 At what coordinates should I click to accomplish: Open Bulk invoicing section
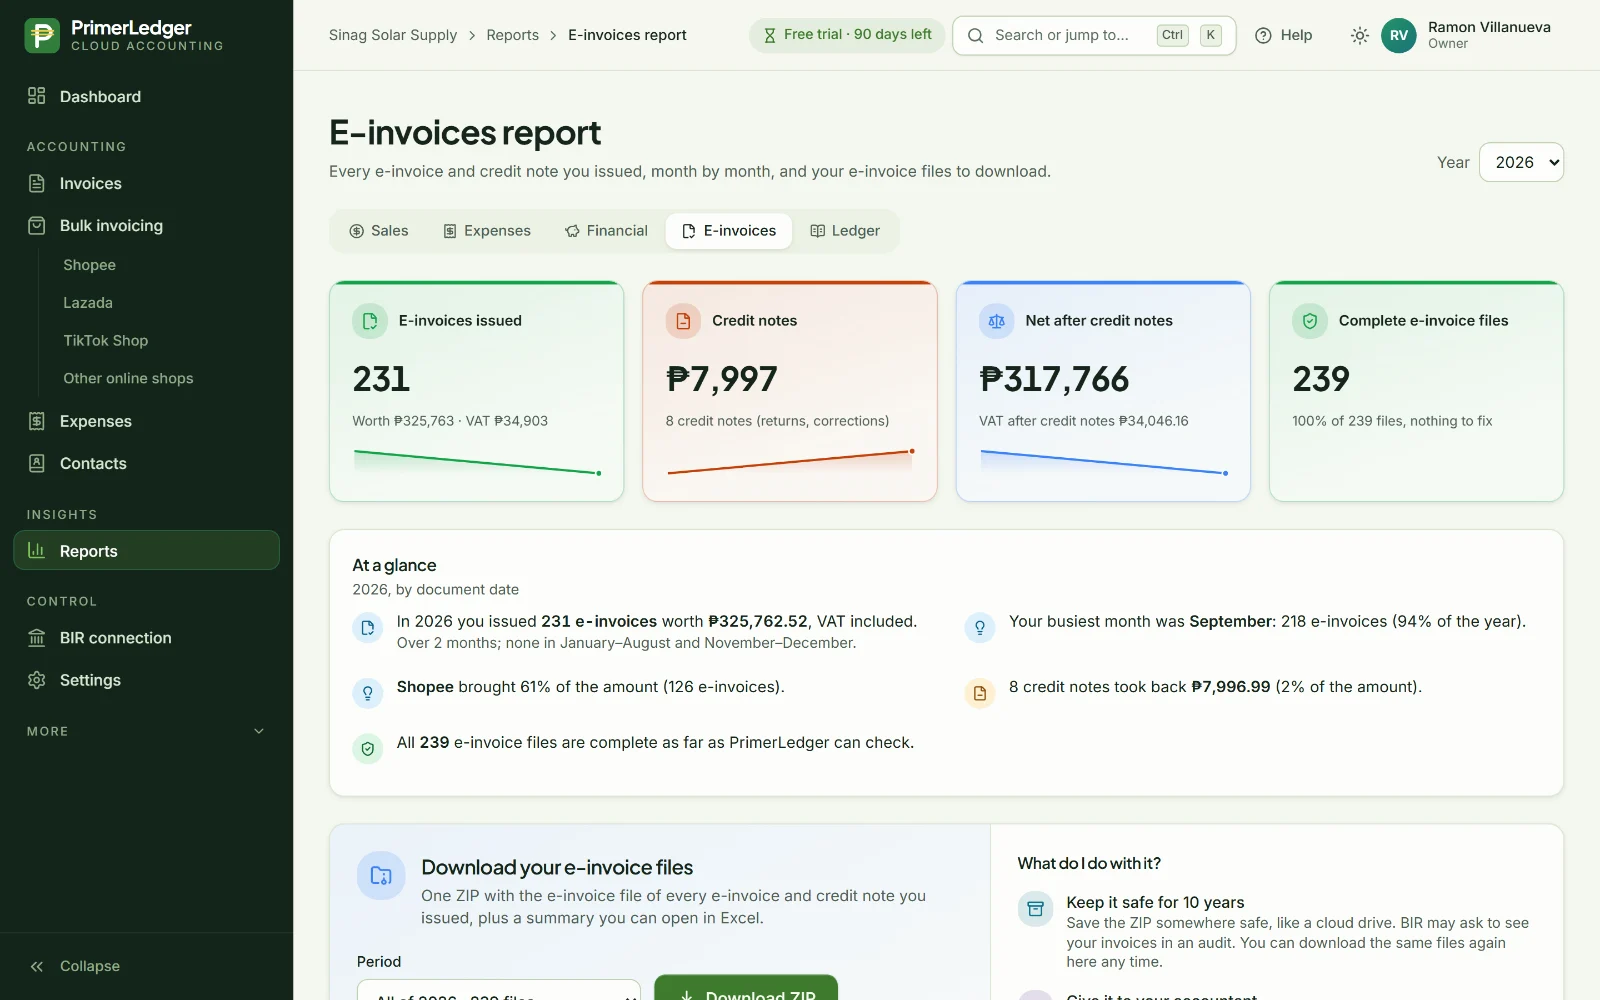coord(146,225)
